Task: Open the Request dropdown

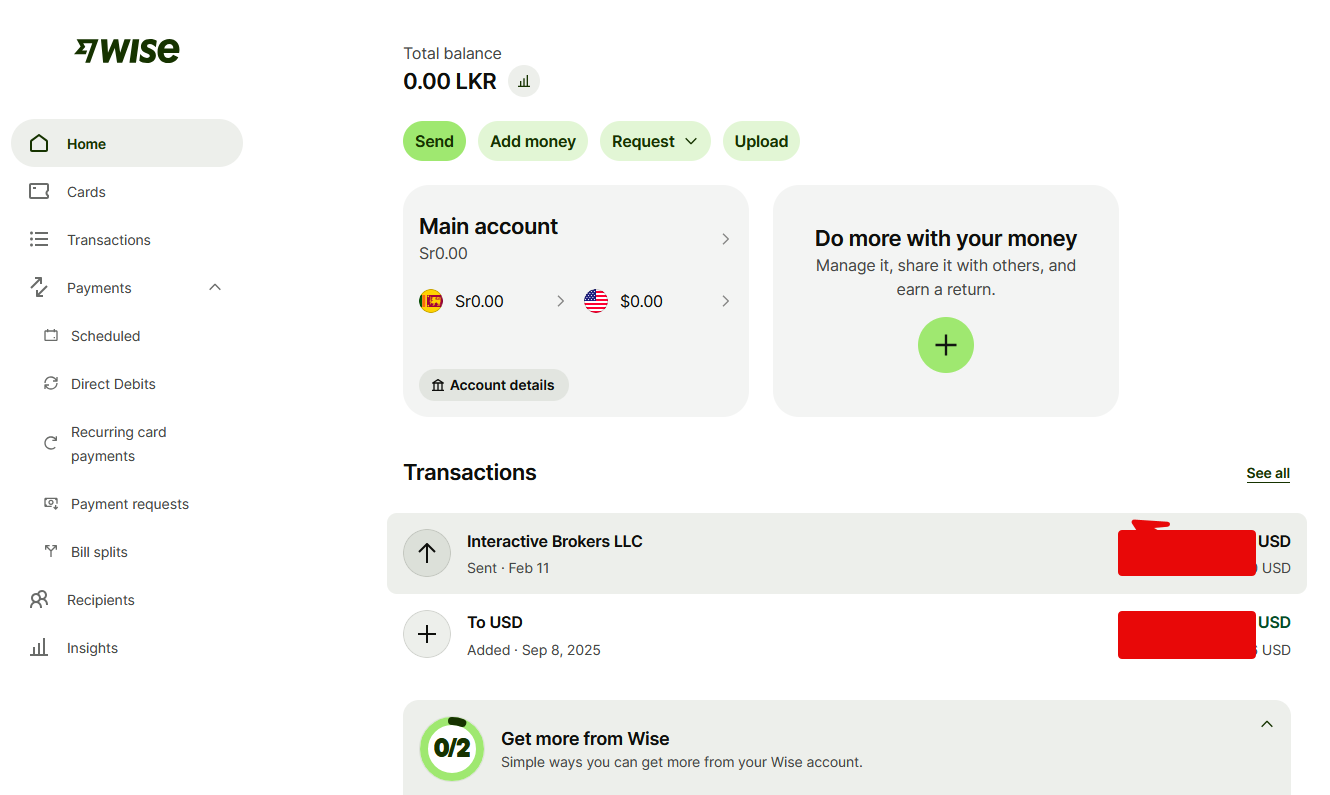Action: tap(655, 141)
